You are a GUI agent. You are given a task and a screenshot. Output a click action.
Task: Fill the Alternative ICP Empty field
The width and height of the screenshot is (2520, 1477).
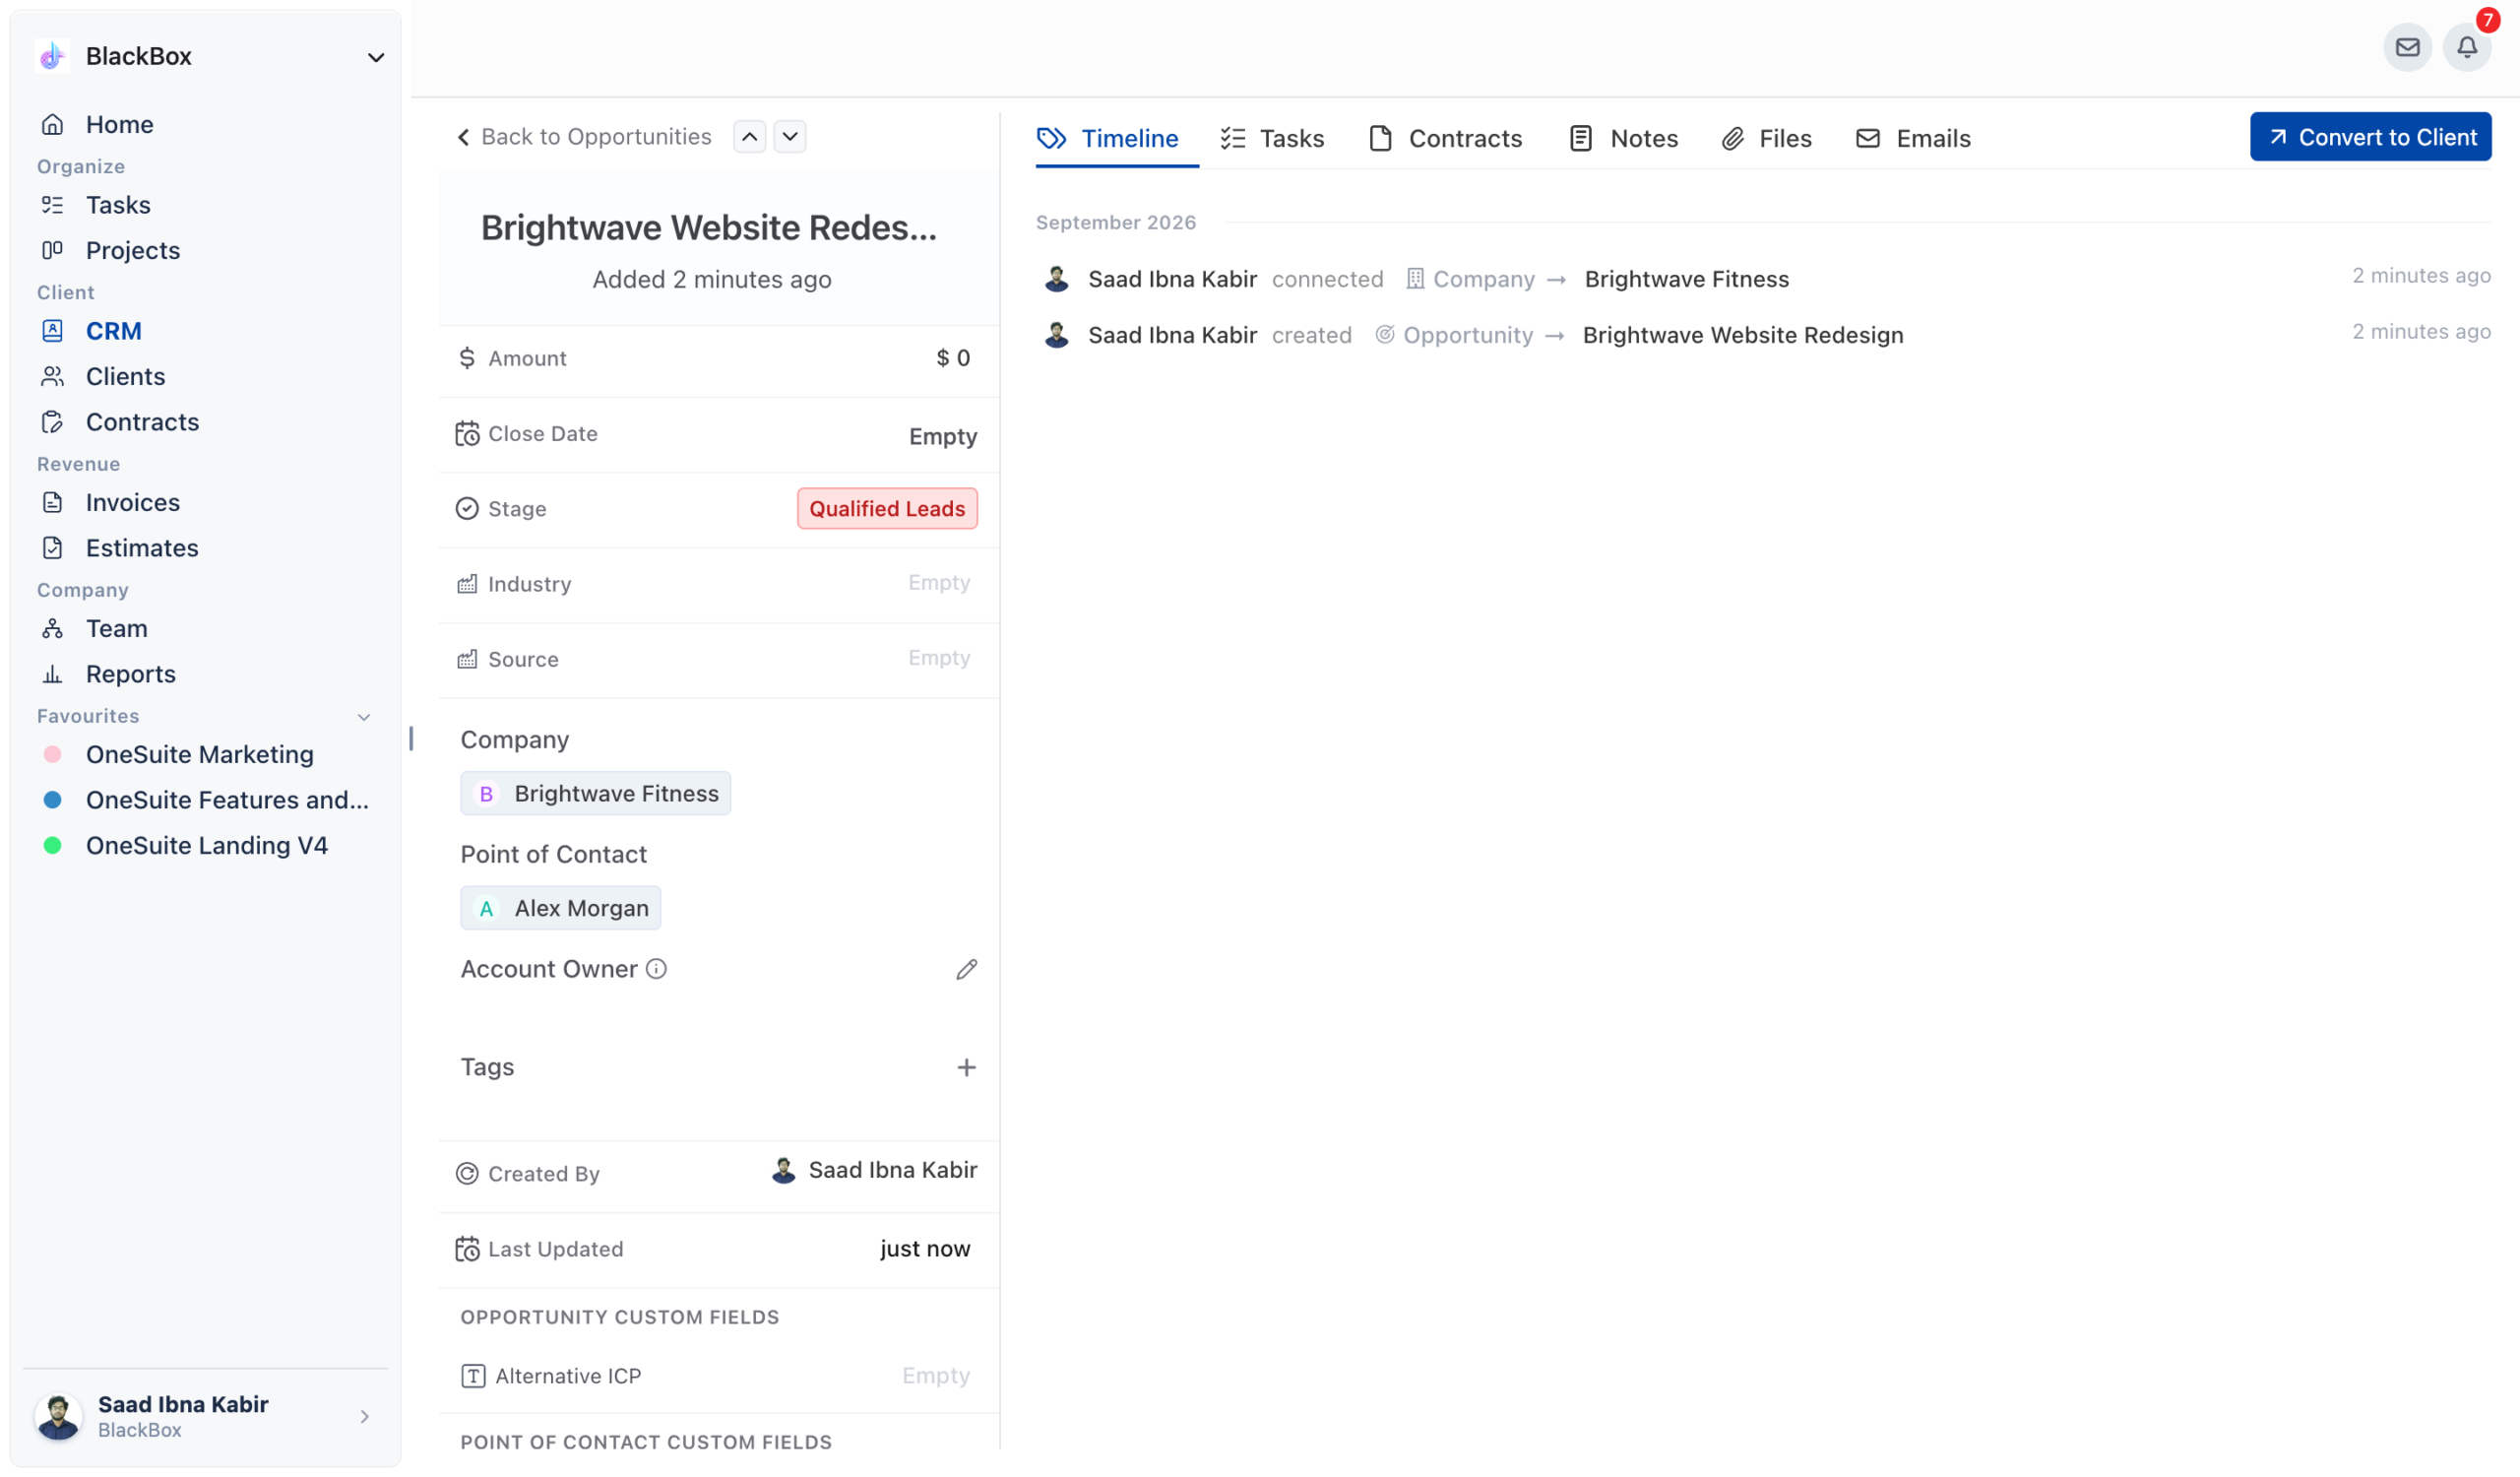tap(935, 1376)
